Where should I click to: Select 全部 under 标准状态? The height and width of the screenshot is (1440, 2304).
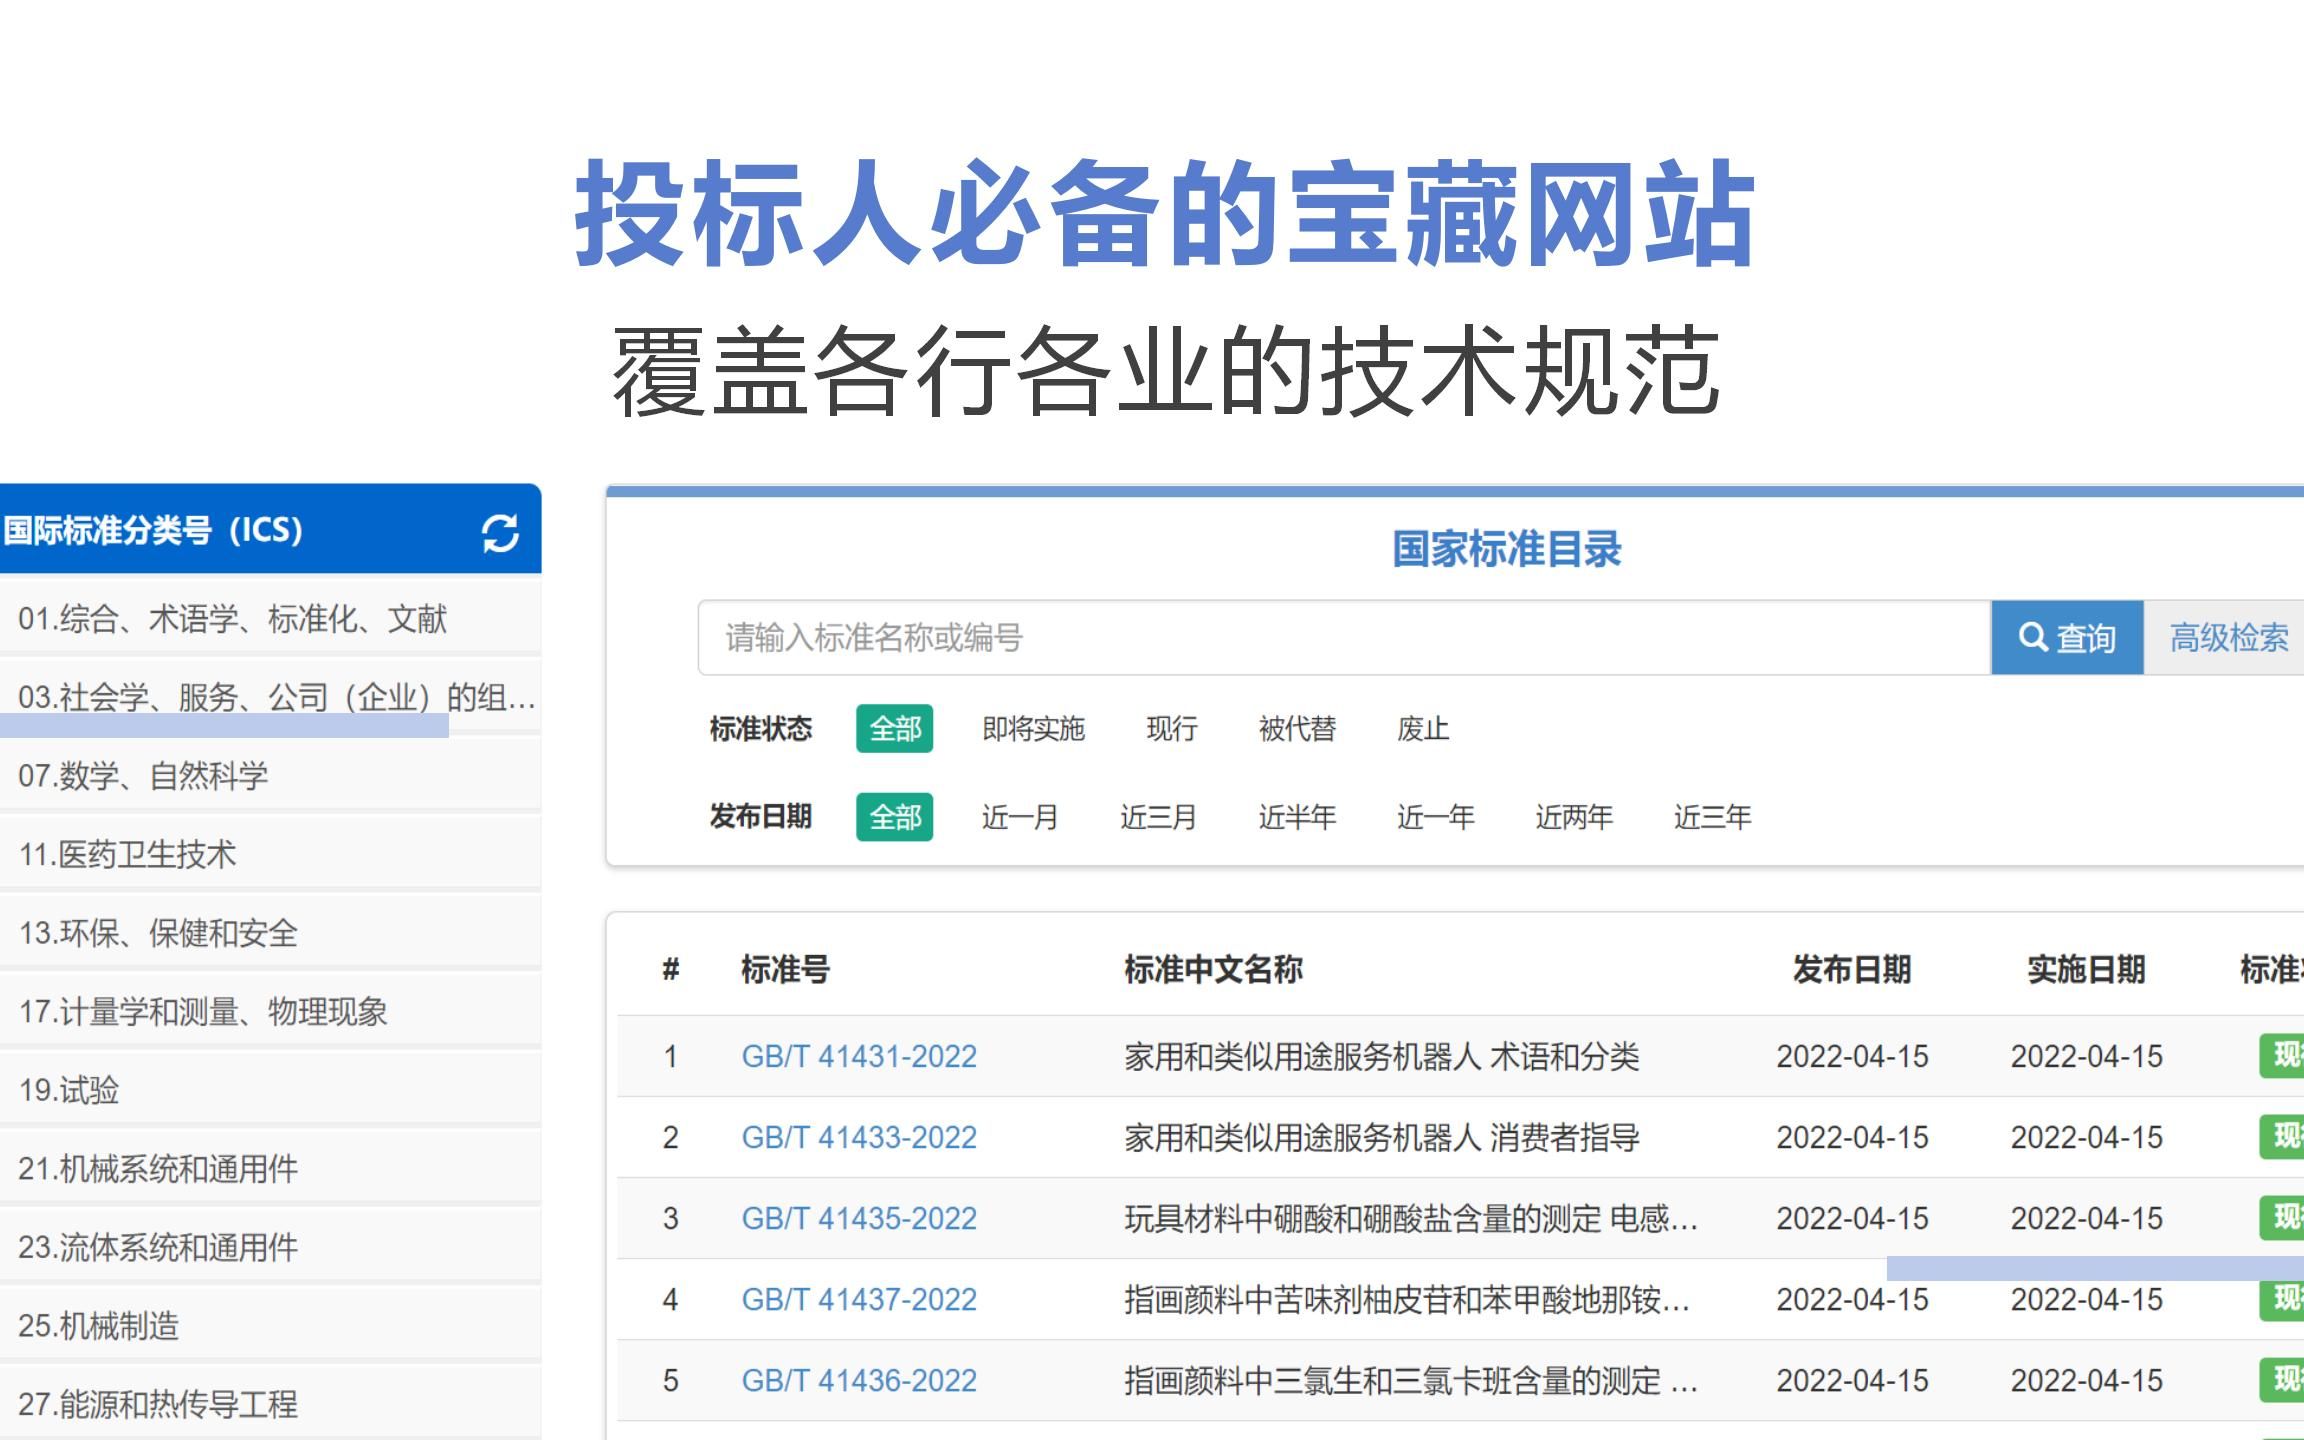click(894, 728)
